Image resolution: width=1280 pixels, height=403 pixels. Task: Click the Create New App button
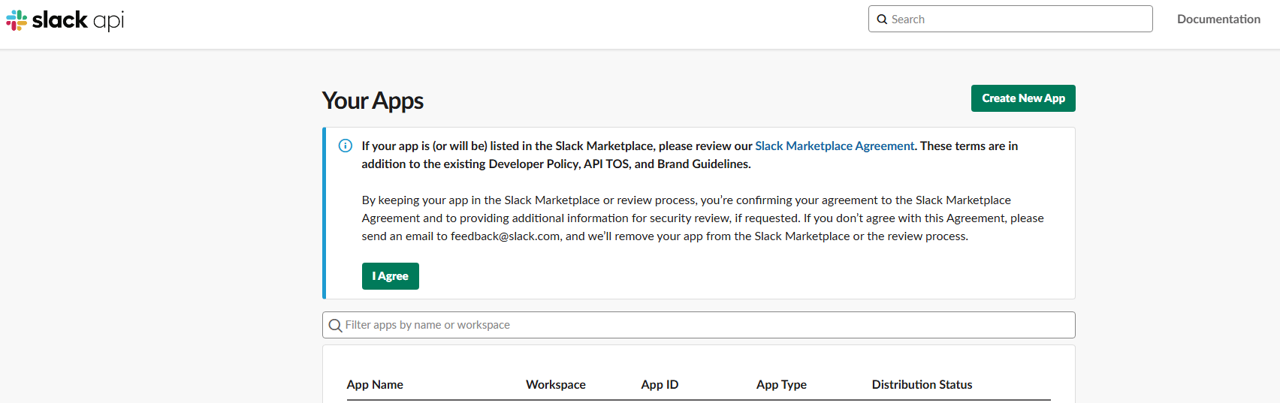(x=1023, y=98)
